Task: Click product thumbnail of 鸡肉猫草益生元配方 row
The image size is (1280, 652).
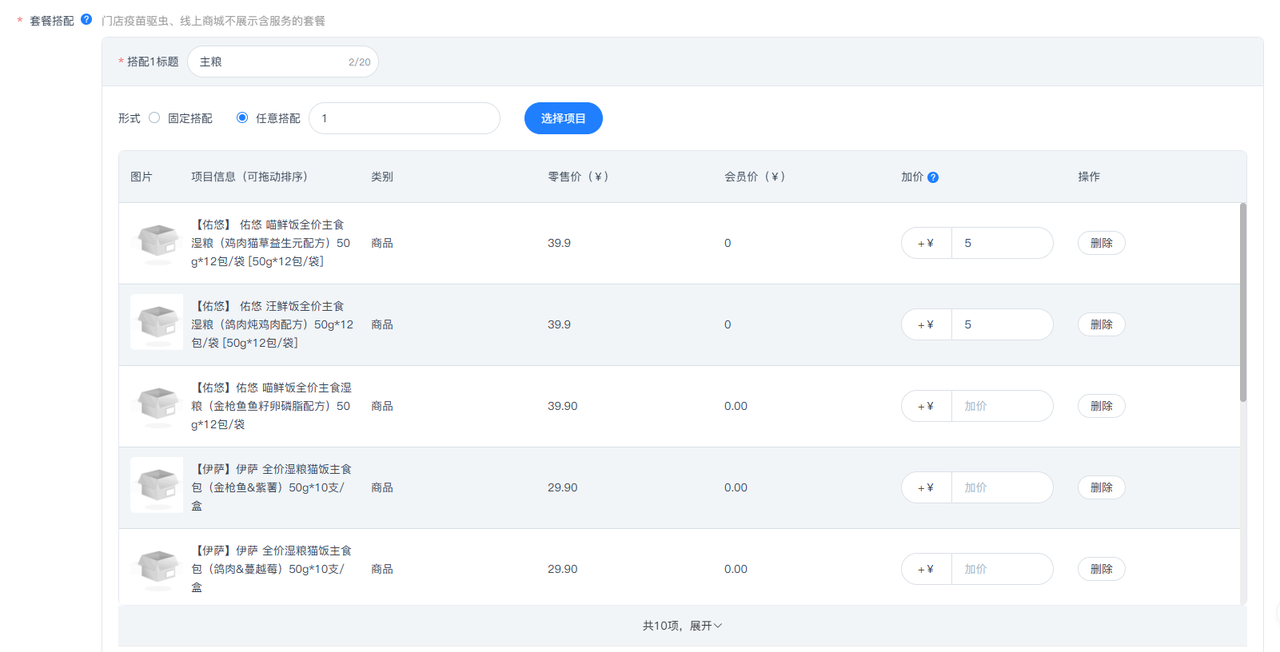Action: coord(157,243)
